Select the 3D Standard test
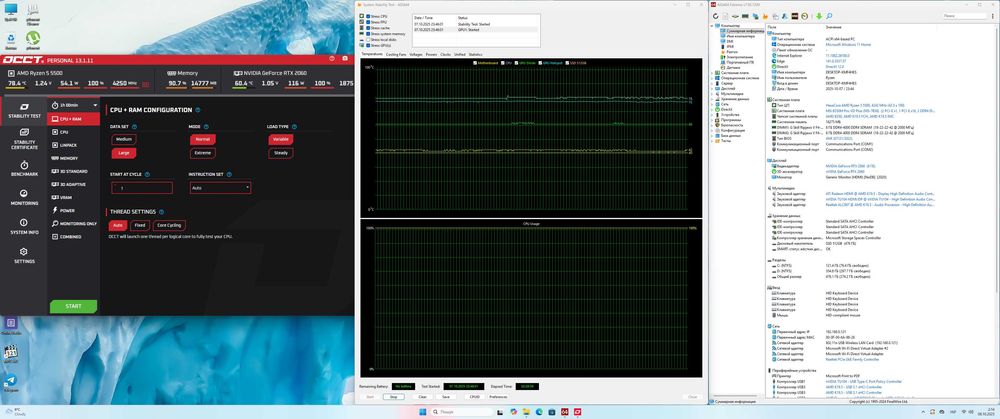 (74, 171)
